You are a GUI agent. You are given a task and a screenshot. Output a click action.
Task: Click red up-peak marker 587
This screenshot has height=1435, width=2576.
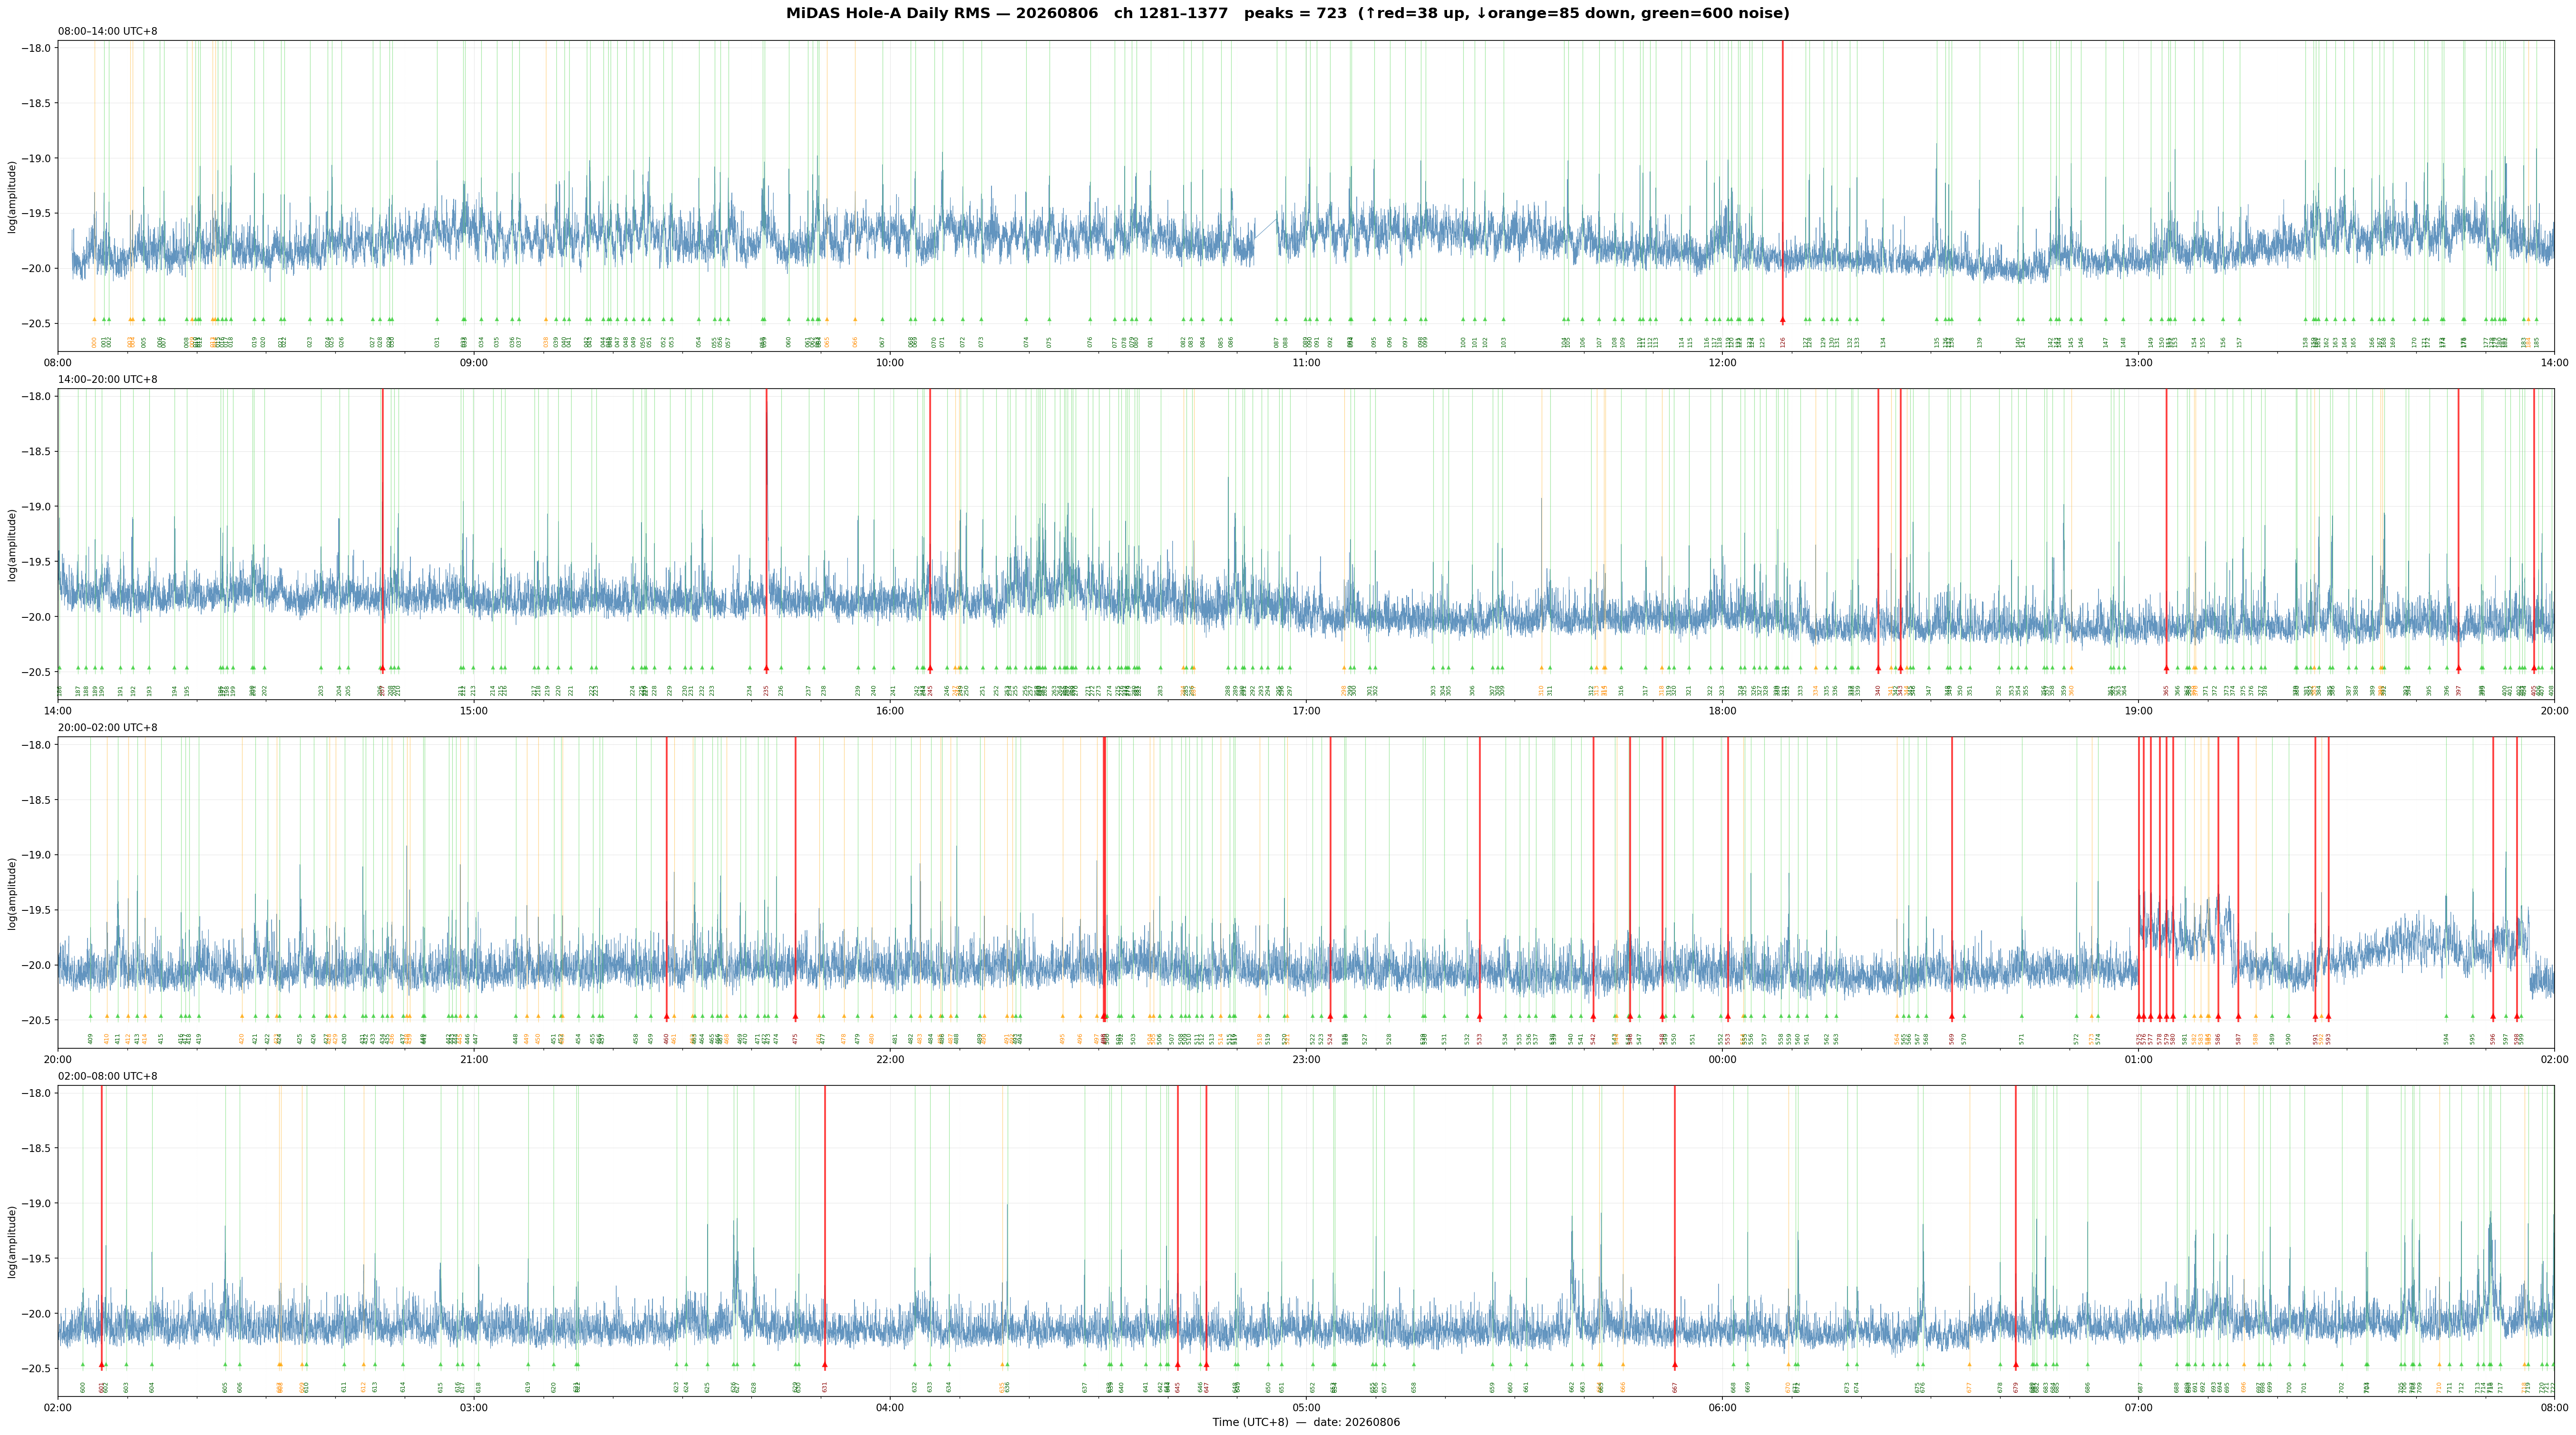(2238, 1017)
